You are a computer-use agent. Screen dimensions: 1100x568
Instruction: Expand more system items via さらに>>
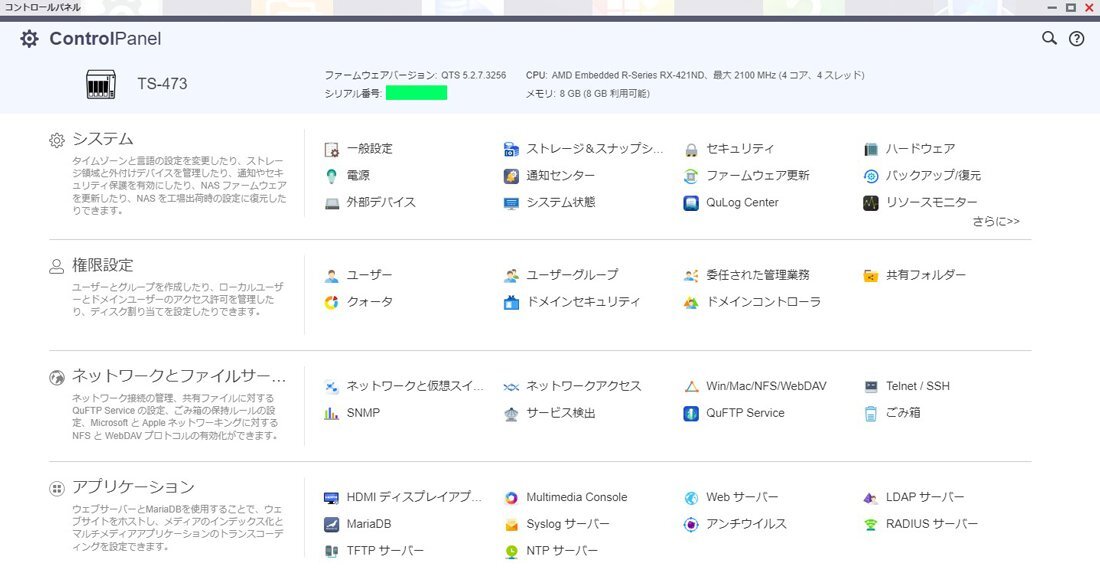pyautogui.click(x=995, y=222)
